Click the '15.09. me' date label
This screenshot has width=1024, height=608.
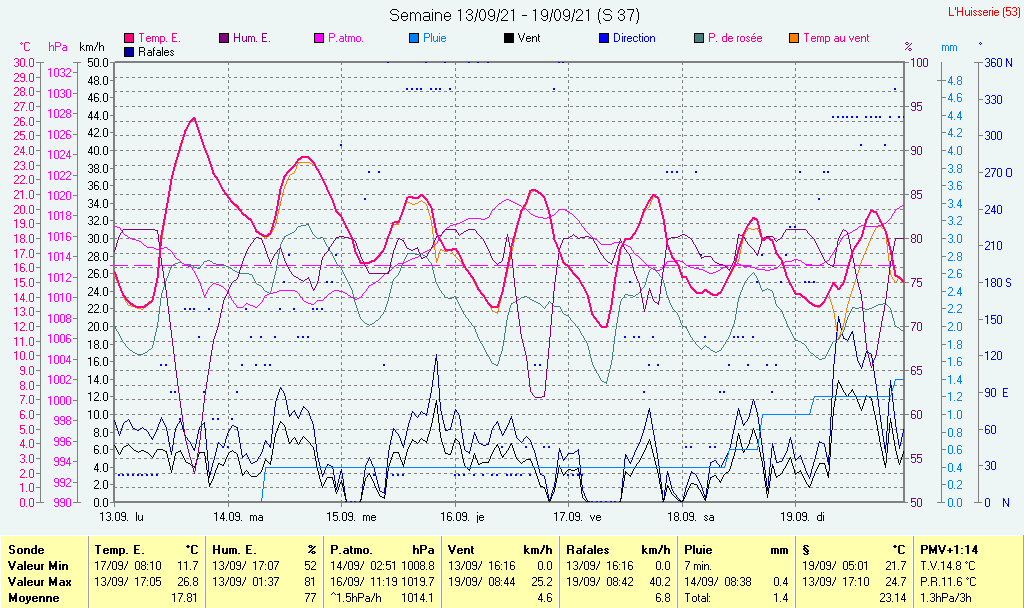pyautogui.click(x=351, y=517)
